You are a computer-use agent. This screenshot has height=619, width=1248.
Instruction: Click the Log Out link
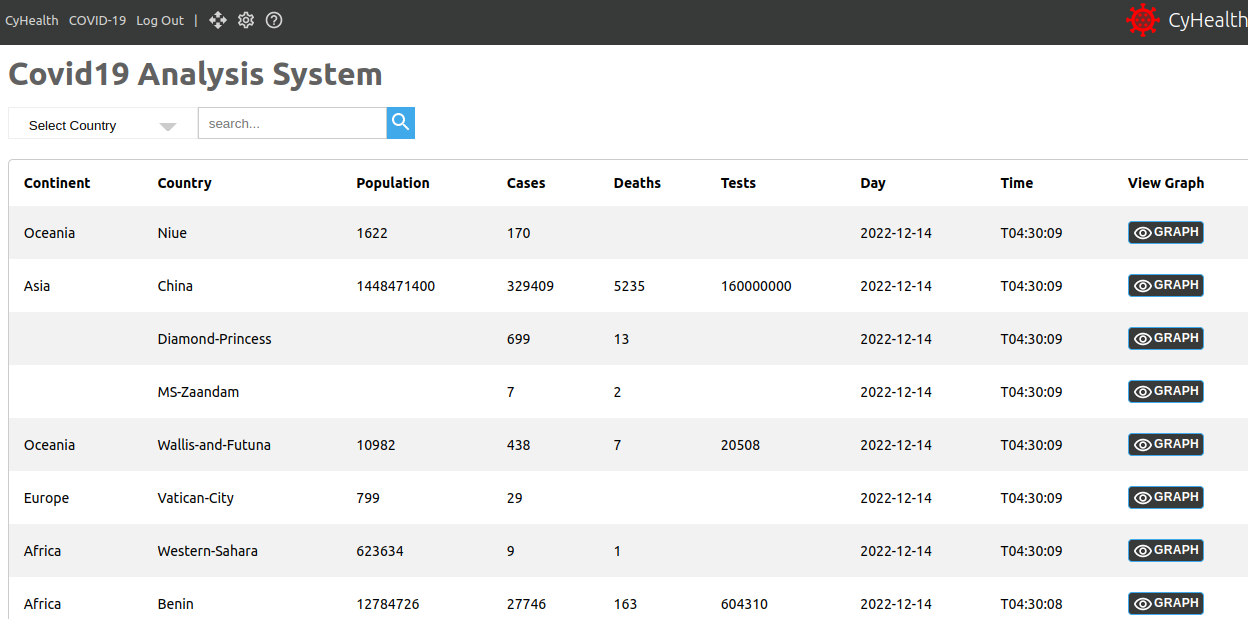point(160,21)
